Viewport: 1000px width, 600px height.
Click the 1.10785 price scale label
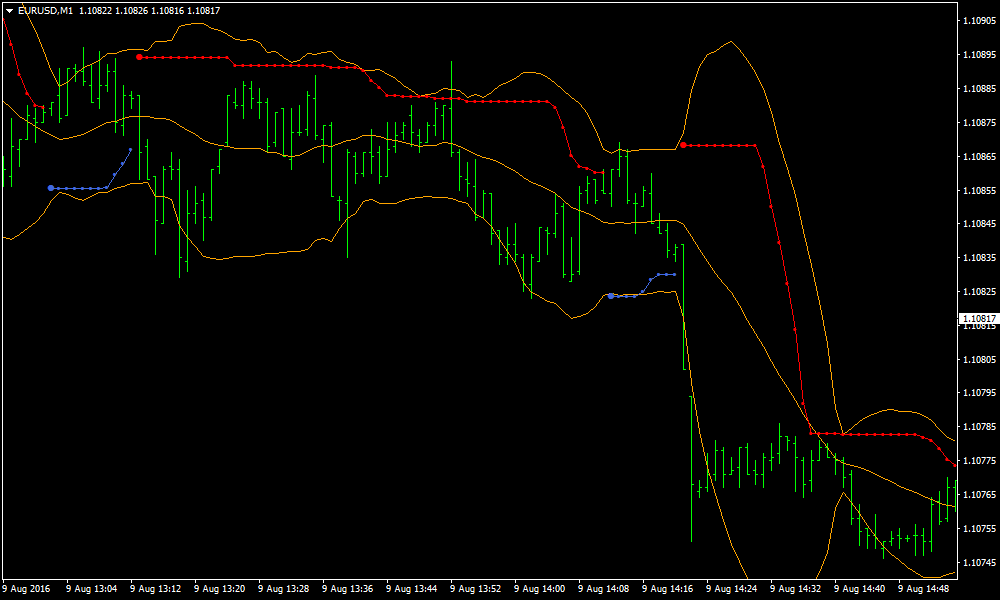point(979,427)
